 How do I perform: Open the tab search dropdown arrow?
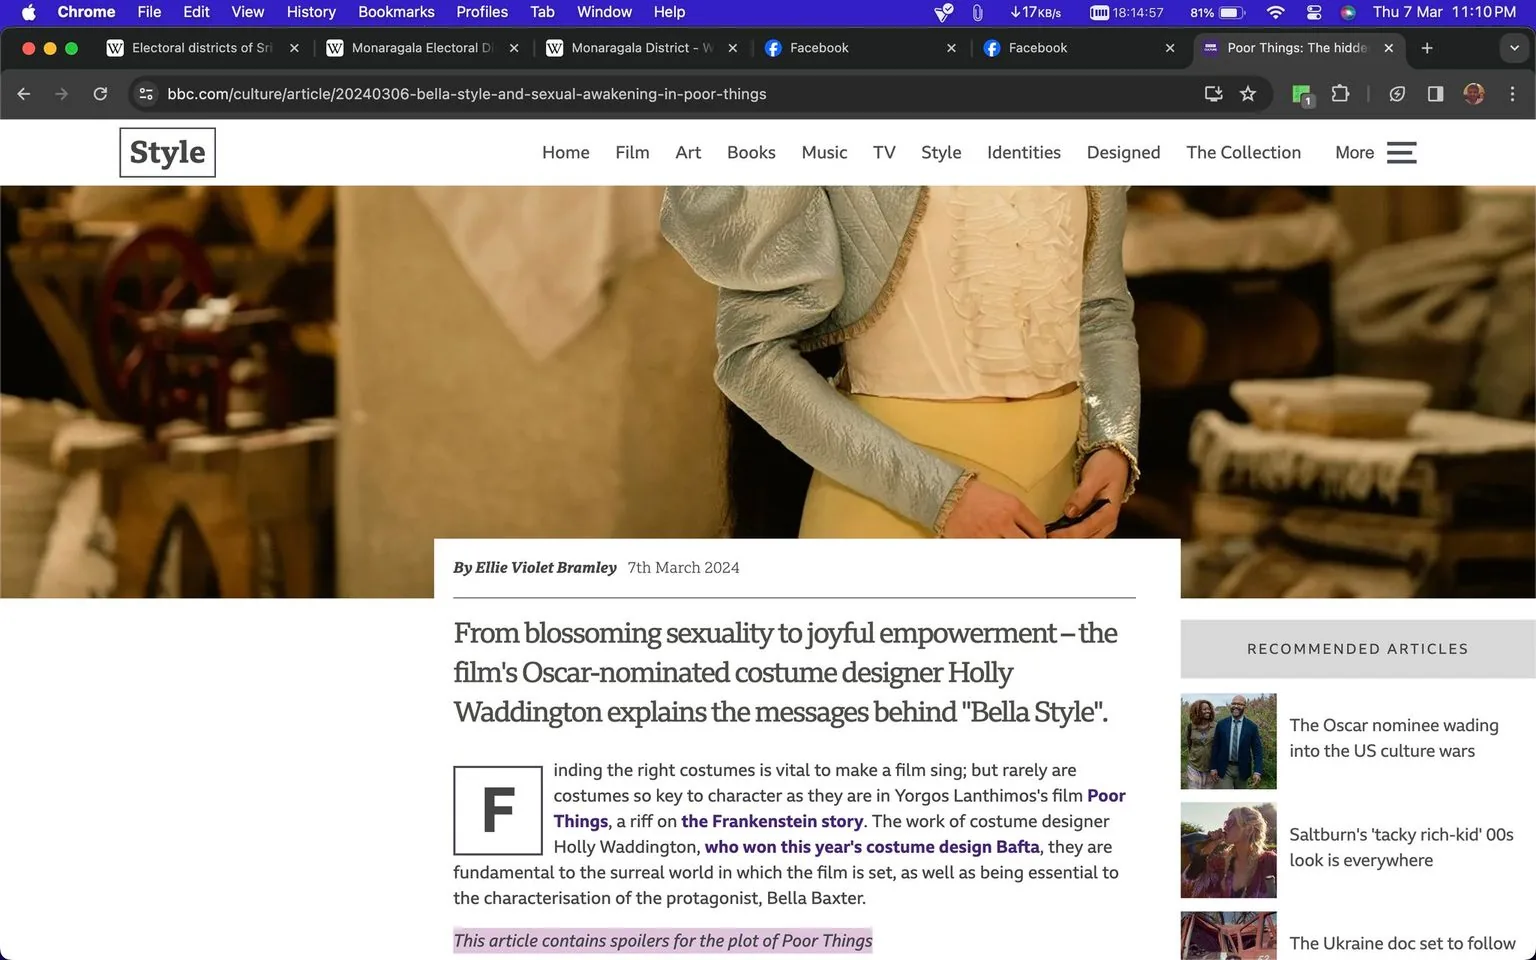1513,48
